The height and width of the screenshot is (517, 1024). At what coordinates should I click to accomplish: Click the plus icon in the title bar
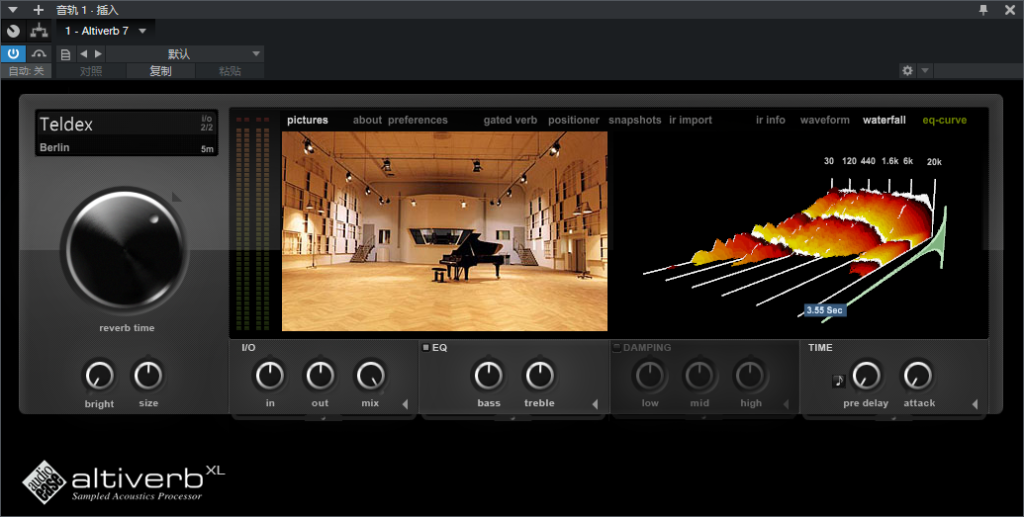(x=39, y=10)
